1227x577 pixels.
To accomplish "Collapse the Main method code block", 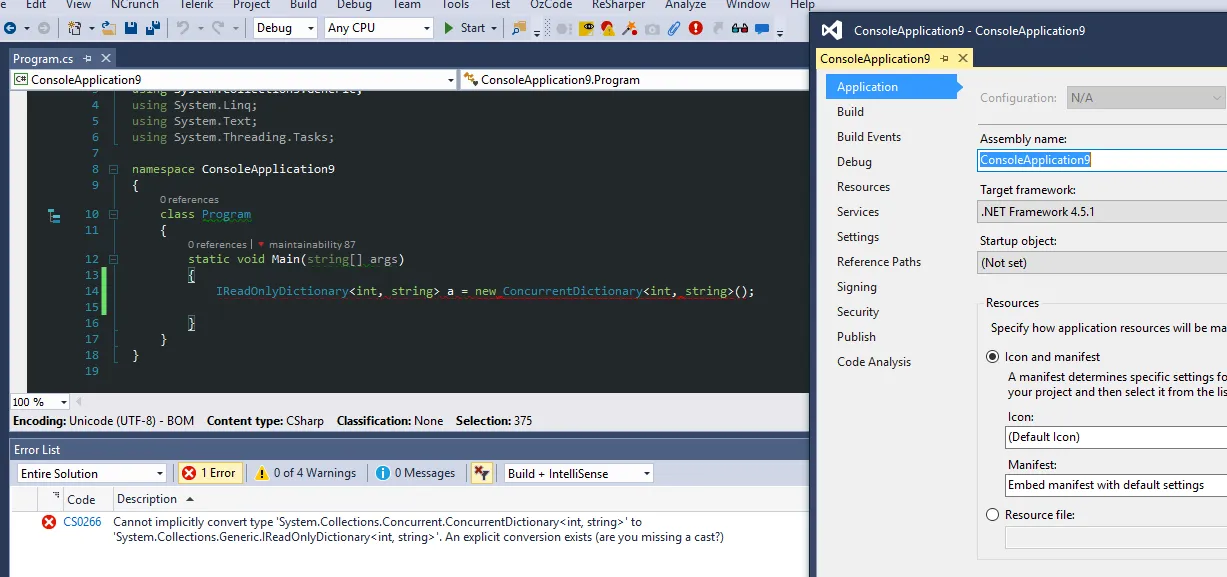I will tap(112, 259).
